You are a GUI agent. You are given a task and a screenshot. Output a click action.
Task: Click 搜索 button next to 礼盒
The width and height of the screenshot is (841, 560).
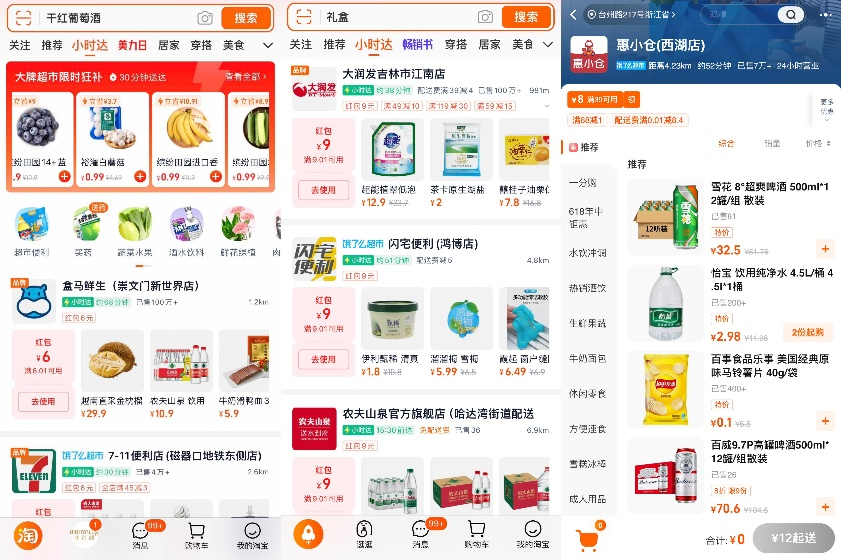(526, 17)
